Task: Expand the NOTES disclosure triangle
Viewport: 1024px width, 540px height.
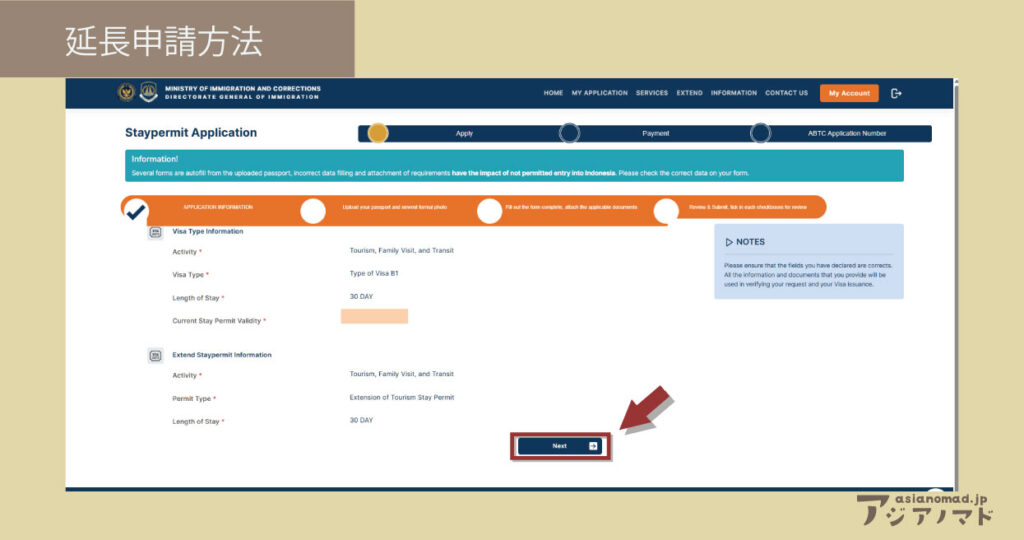Action: (x=729, y=242)
